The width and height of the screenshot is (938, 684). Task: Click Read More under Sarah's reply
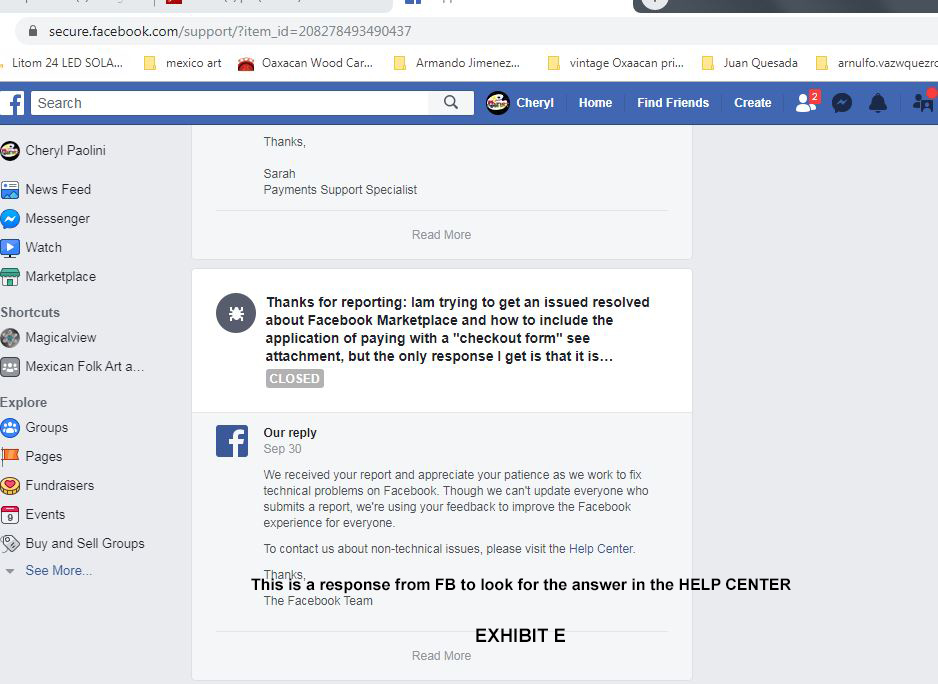(x=441, y=235)
